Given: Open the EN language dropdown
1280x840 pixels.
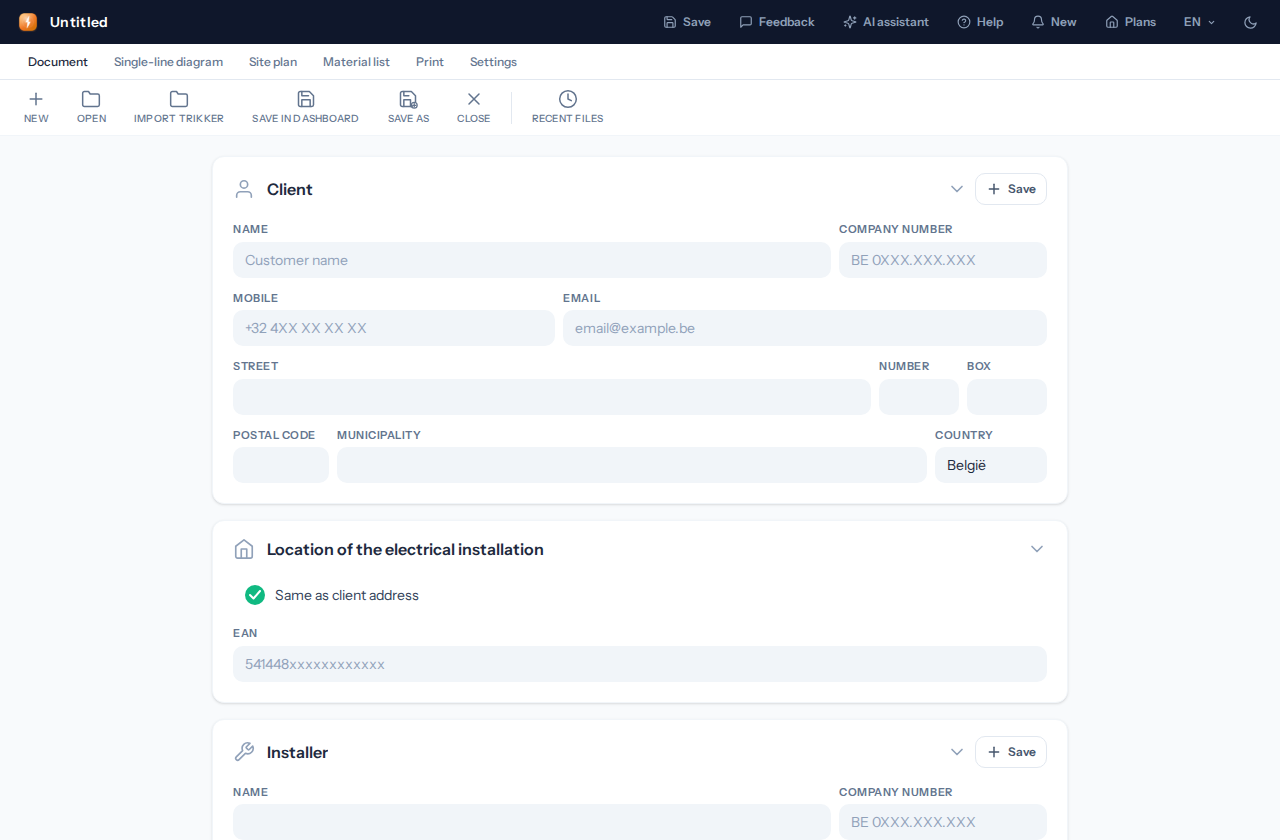Looking at the screenshot, I should point(1199,22).
